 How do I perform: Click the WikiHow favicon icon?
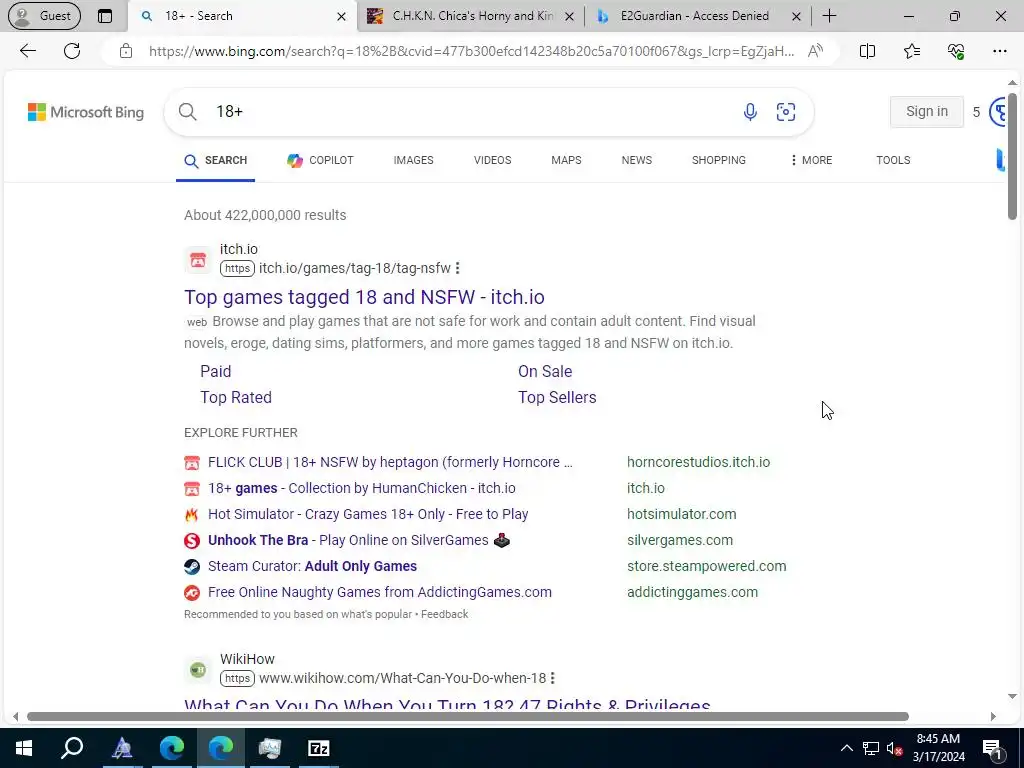[198, 669]
